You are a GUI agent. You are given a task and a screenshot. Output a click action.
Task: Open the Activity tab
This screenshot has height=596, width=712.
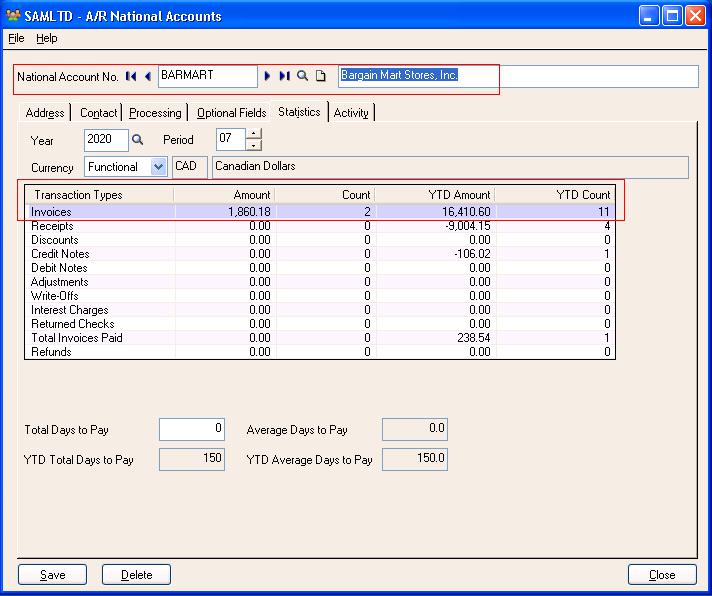(351, 113)
